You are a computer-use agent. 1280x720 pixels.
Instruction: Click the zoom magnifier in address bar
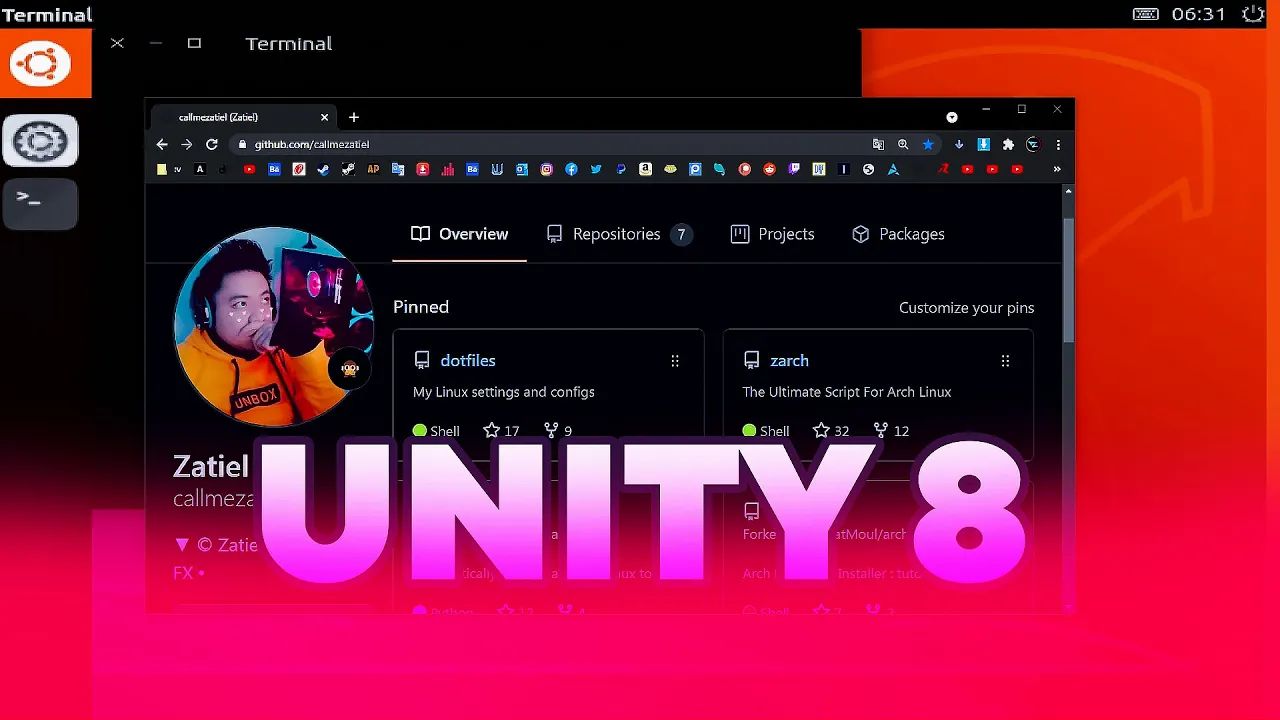[x=903, y=144]
